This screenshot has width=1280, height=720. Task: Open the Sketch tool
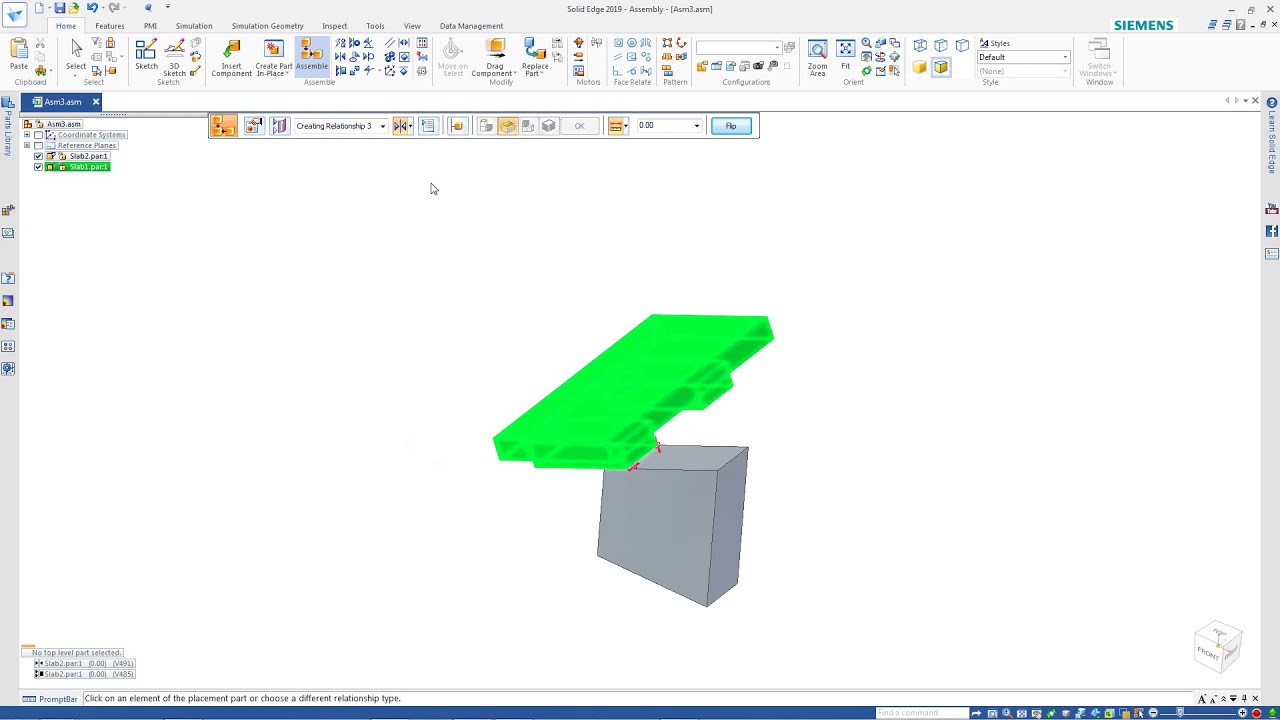(x=146, y=54)
